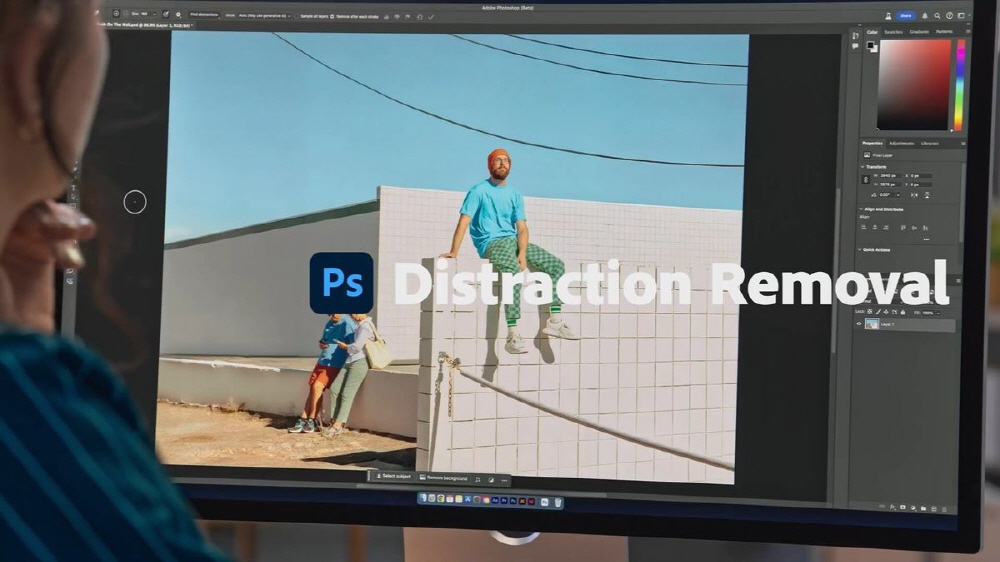This screenshot has height=562, width=1000.
Task: Click the search icon in top right
Action: pyautogui.click(x=936, y=16)
